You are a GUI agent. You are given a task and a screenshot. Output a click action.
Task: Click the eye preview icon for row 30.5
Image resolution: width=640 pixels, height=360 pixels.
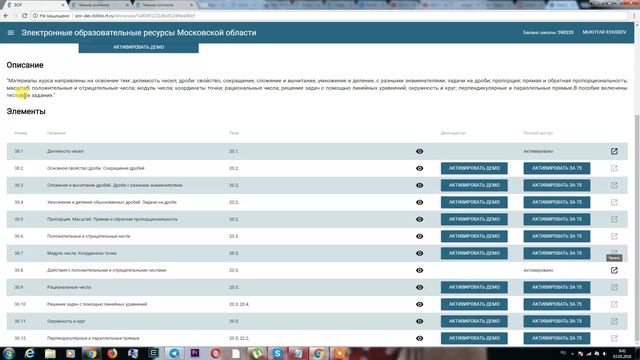pyautogui.click(x=419, y=219)
